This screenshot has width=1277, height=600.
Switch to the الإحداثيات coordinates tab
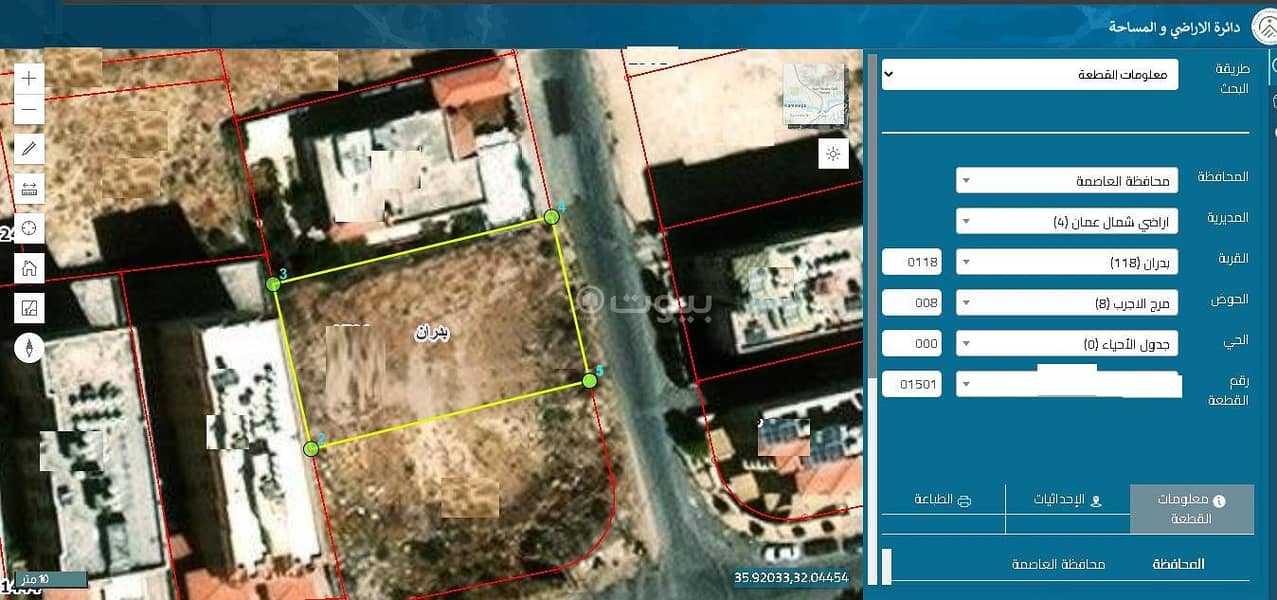point(1067,499)
